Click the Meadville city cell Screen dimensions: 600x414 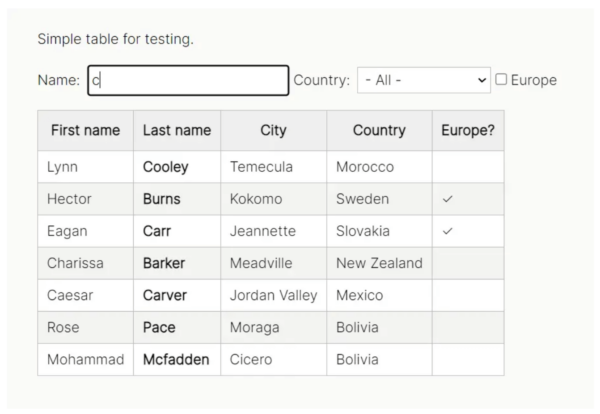tap(273, 263)
